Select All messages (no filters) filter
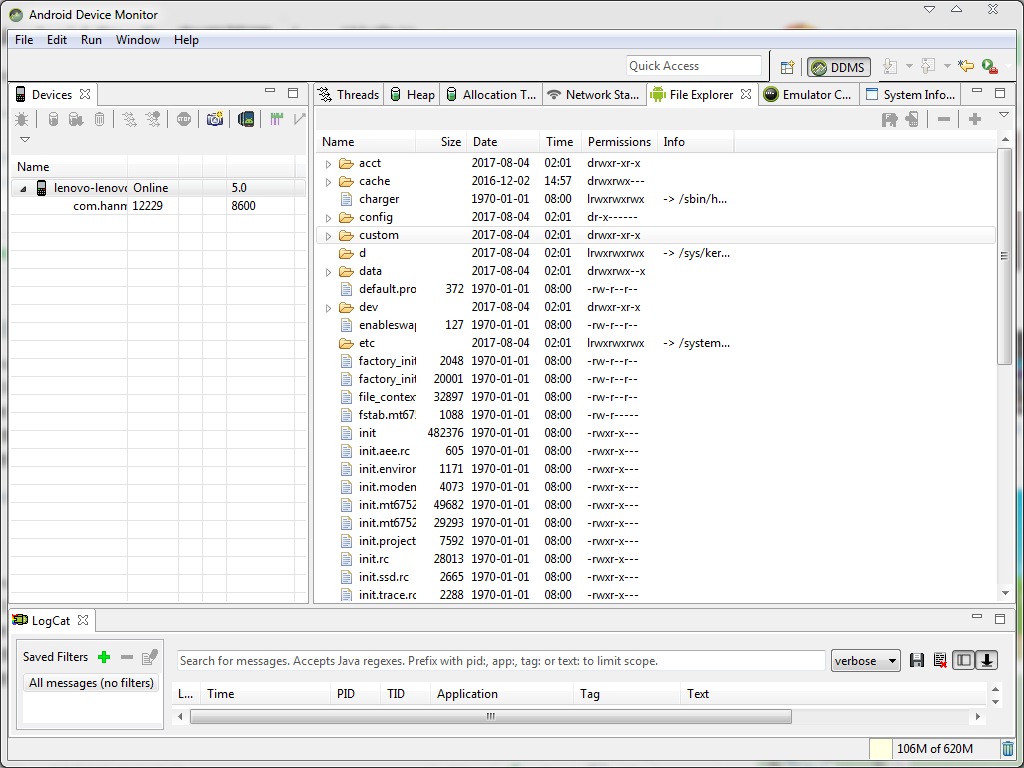Screen dimensions: 1024x768 (91, 683)
